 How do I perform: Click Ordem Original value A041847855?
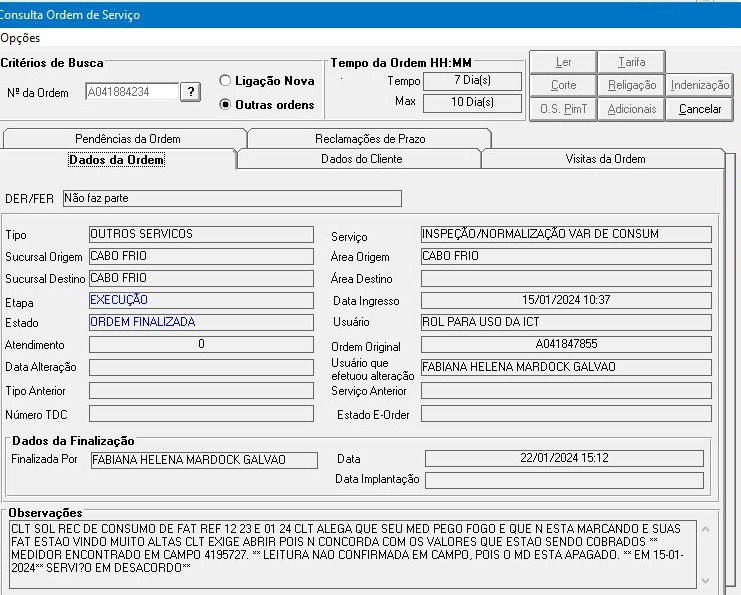pyautogui.click(x=566, y=345)
